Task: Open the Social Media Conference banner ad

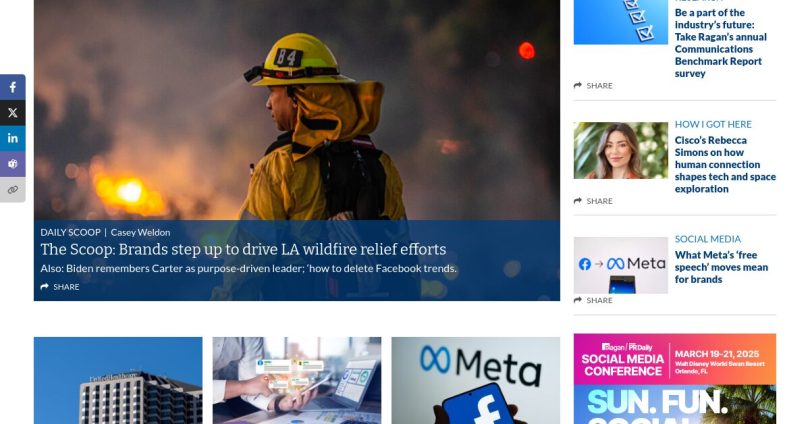Action: (675, 379)
